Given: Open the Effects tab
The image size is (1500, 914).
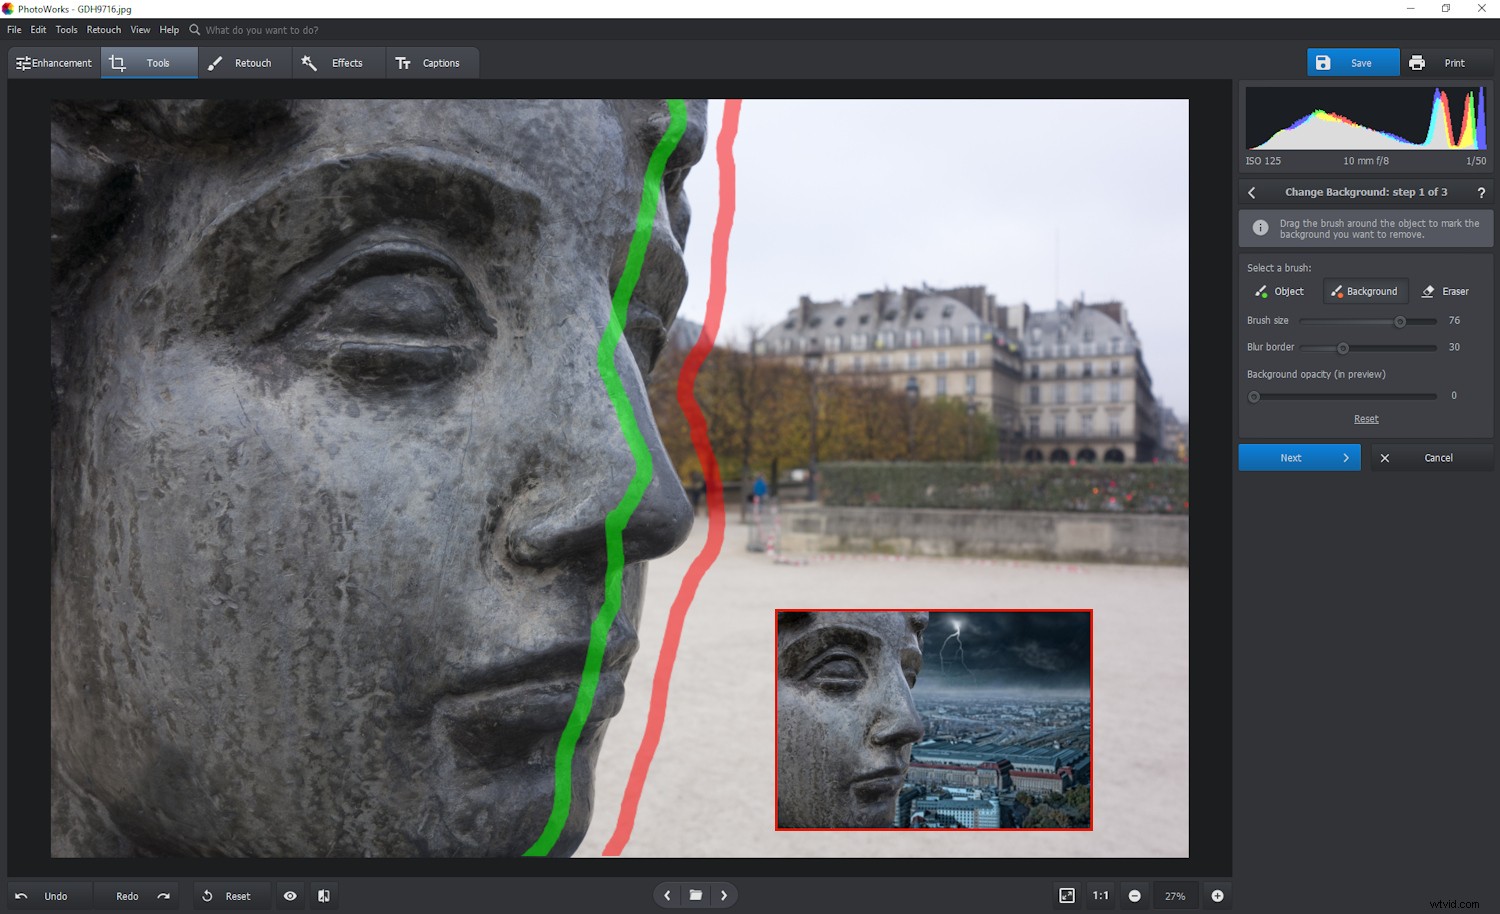Looking at the screenshot, I should point(337,62).
